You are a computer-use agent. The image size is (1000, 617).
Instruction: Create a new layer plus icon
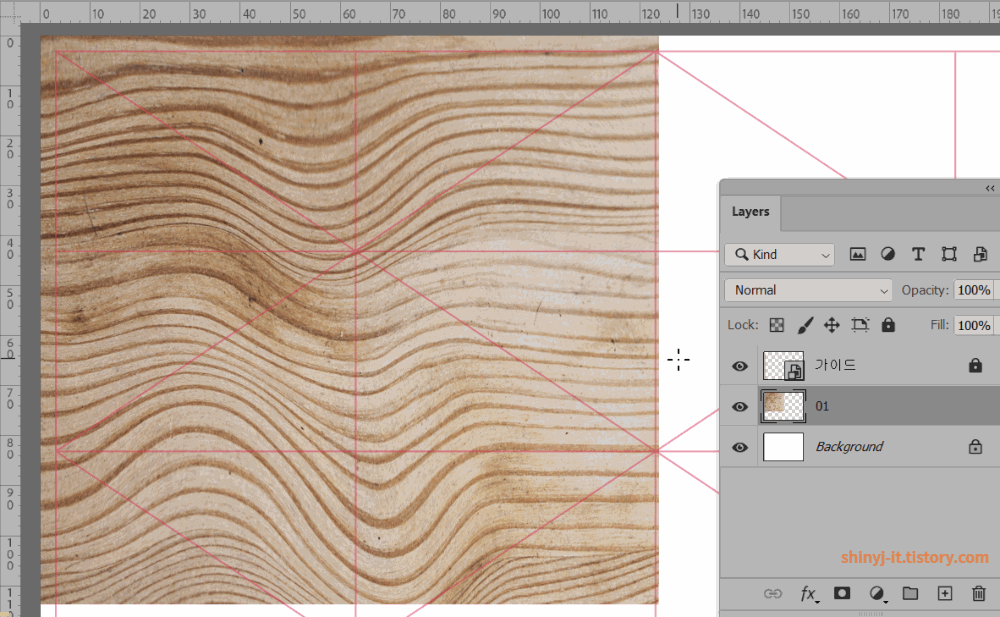945,593
